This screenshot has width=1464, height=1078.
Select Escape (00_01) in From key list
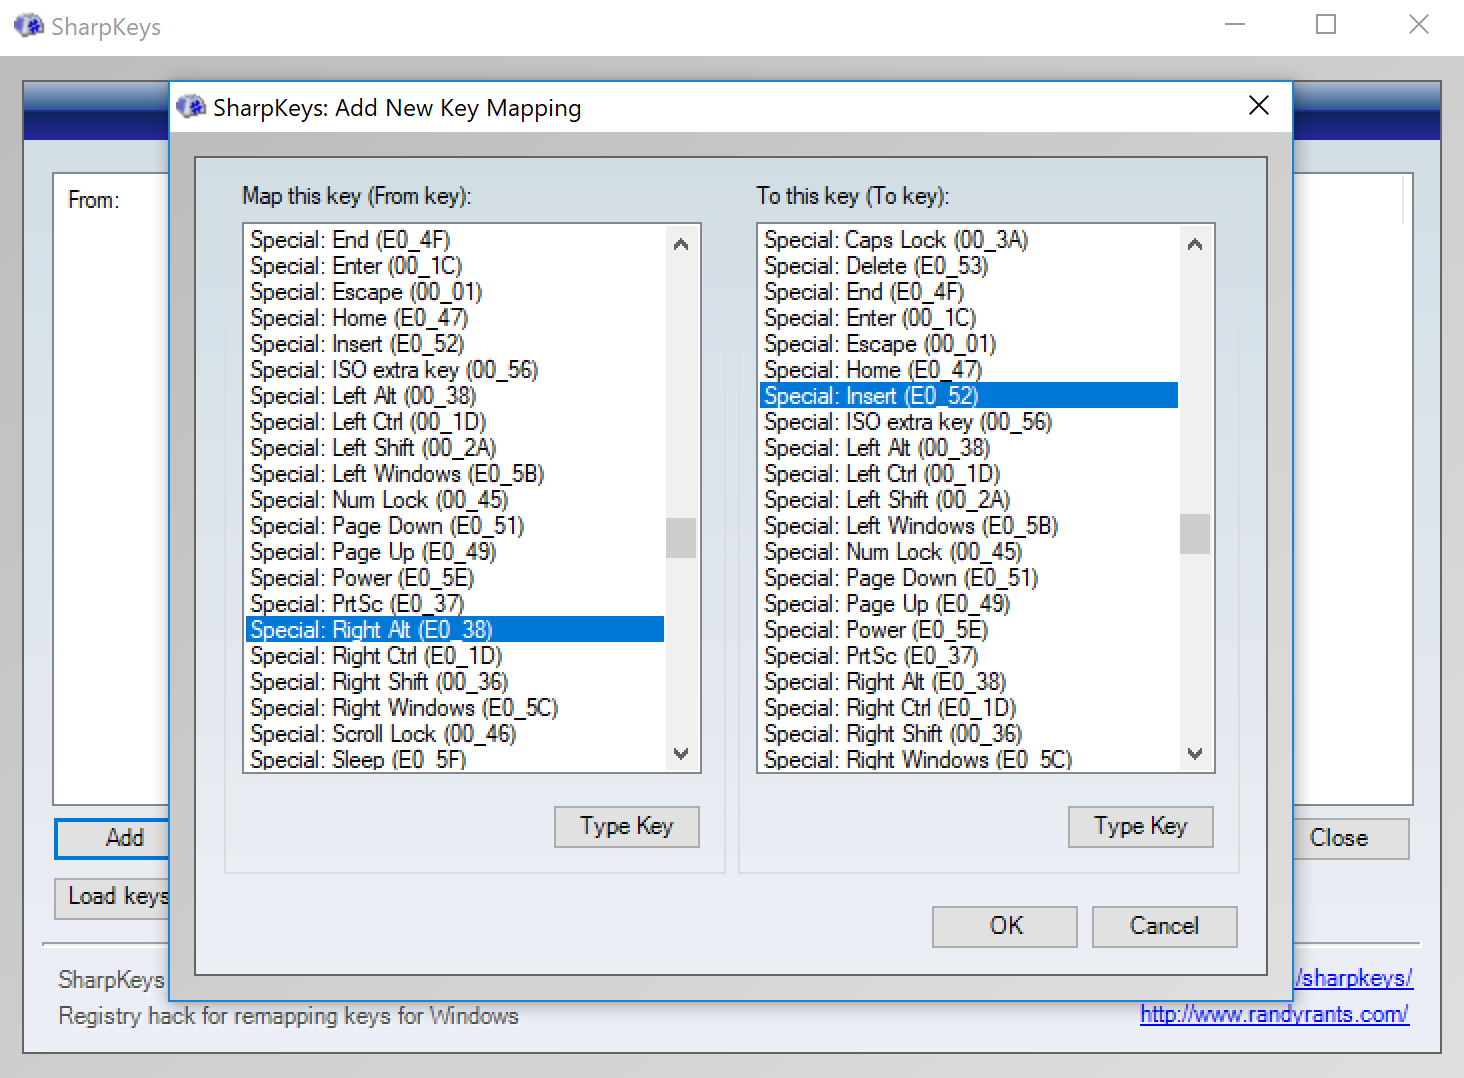[x=455, y=292]
